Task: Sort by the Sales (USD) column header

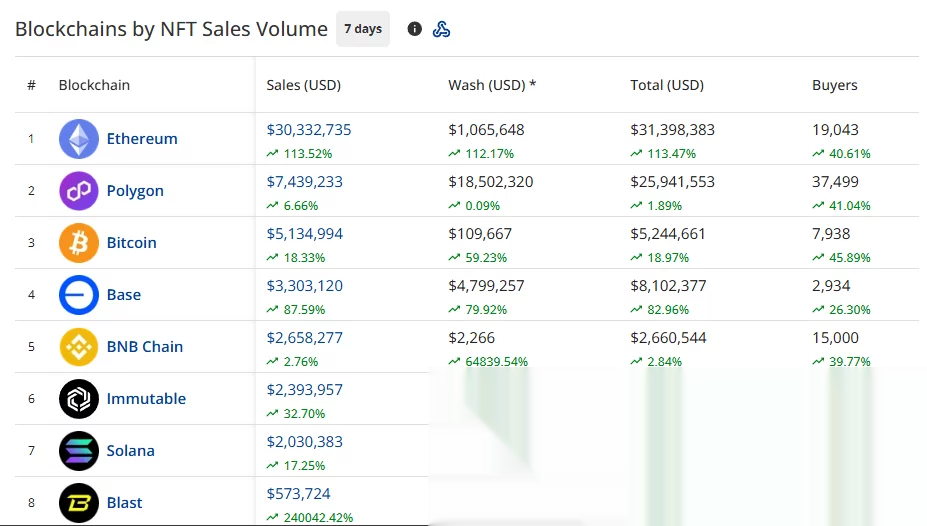Action: click(303, 85)
